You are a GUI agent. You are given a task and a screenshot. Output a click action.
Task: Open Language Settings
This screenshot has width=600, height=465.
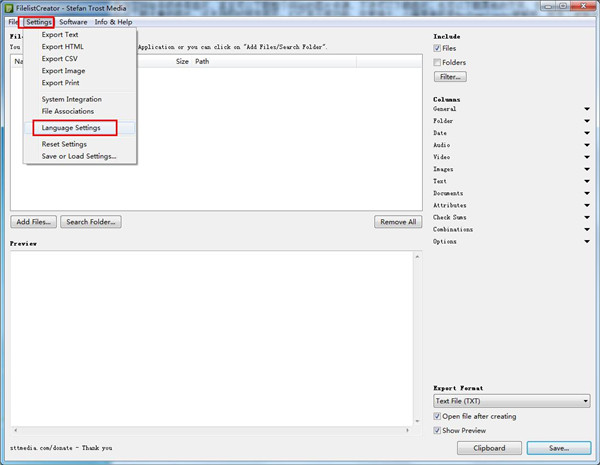coord(71,128)
